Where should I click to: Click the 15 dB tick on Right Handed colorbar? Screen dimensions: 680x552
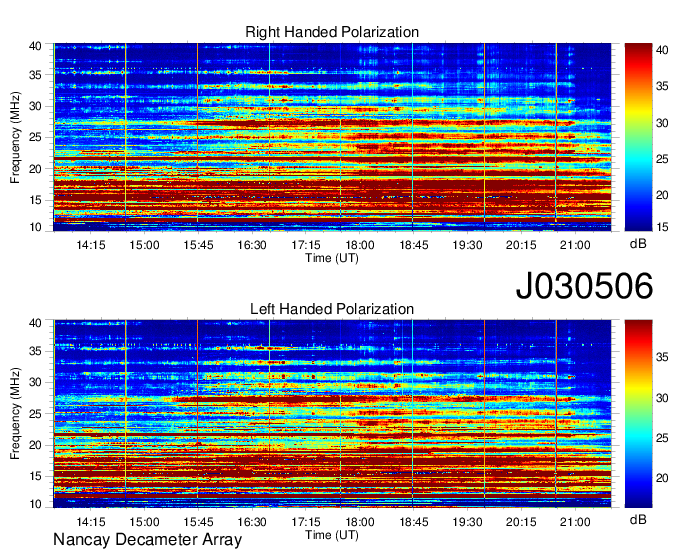click(662, 227)
